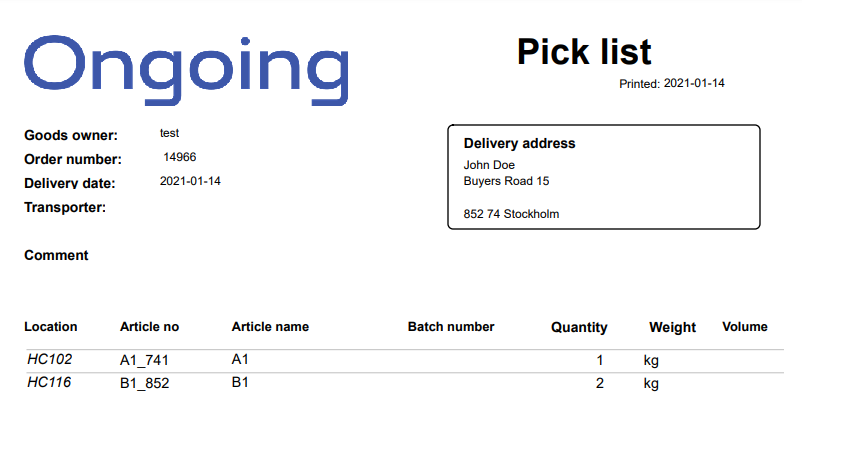Select the printed date 2021-01-14
The width and height of the screenshot is (848, 472).
click(x=694, y=83)
